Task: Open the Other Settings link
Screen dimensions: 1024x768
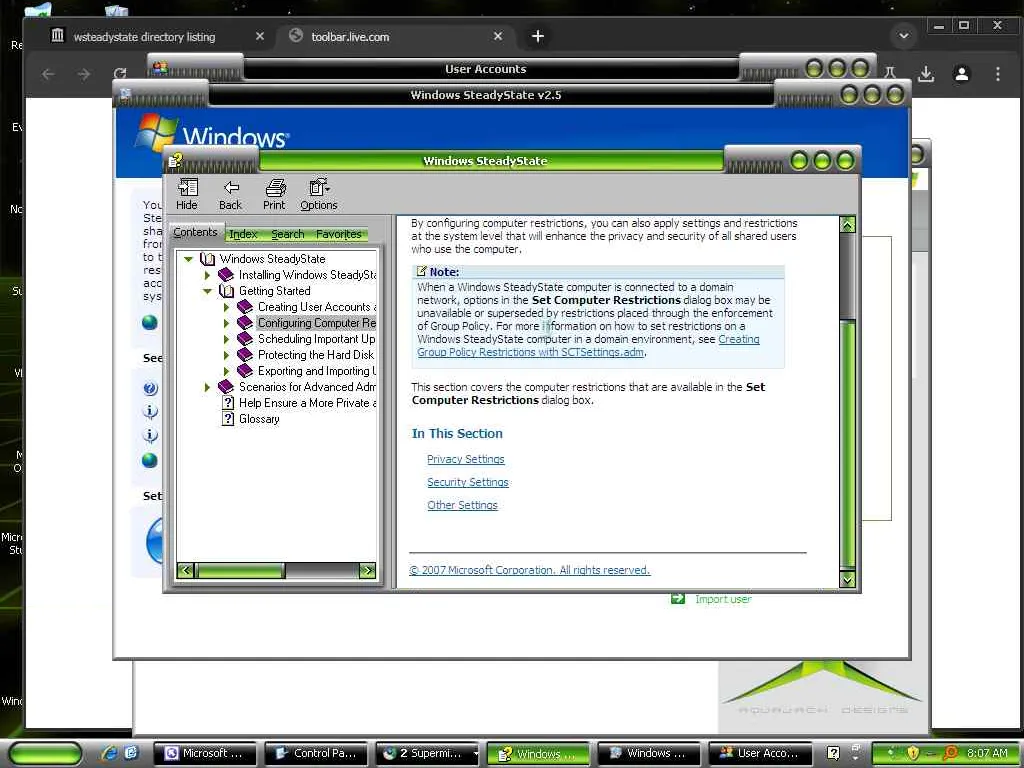Action: coord(462,505)
